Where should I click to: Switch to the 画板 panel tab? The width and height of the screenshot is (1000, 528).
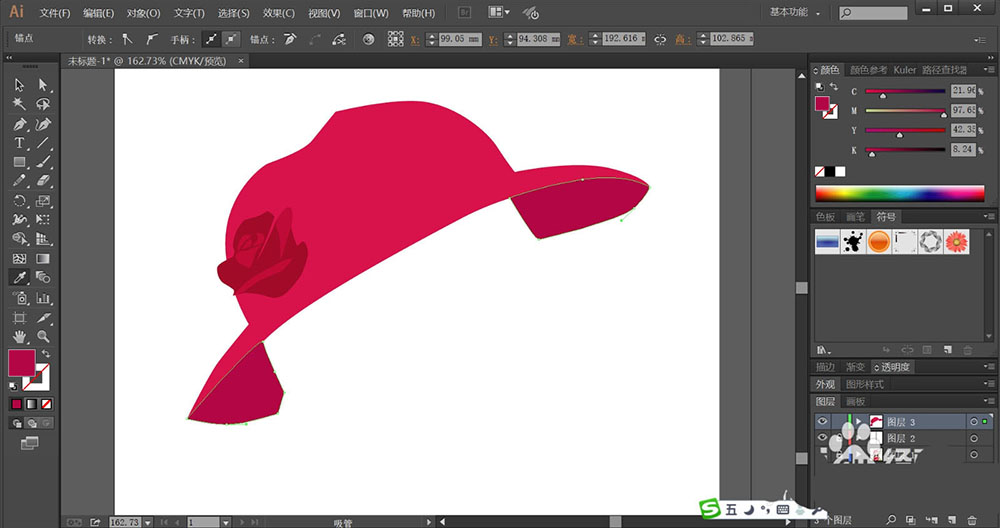point(855,401)
